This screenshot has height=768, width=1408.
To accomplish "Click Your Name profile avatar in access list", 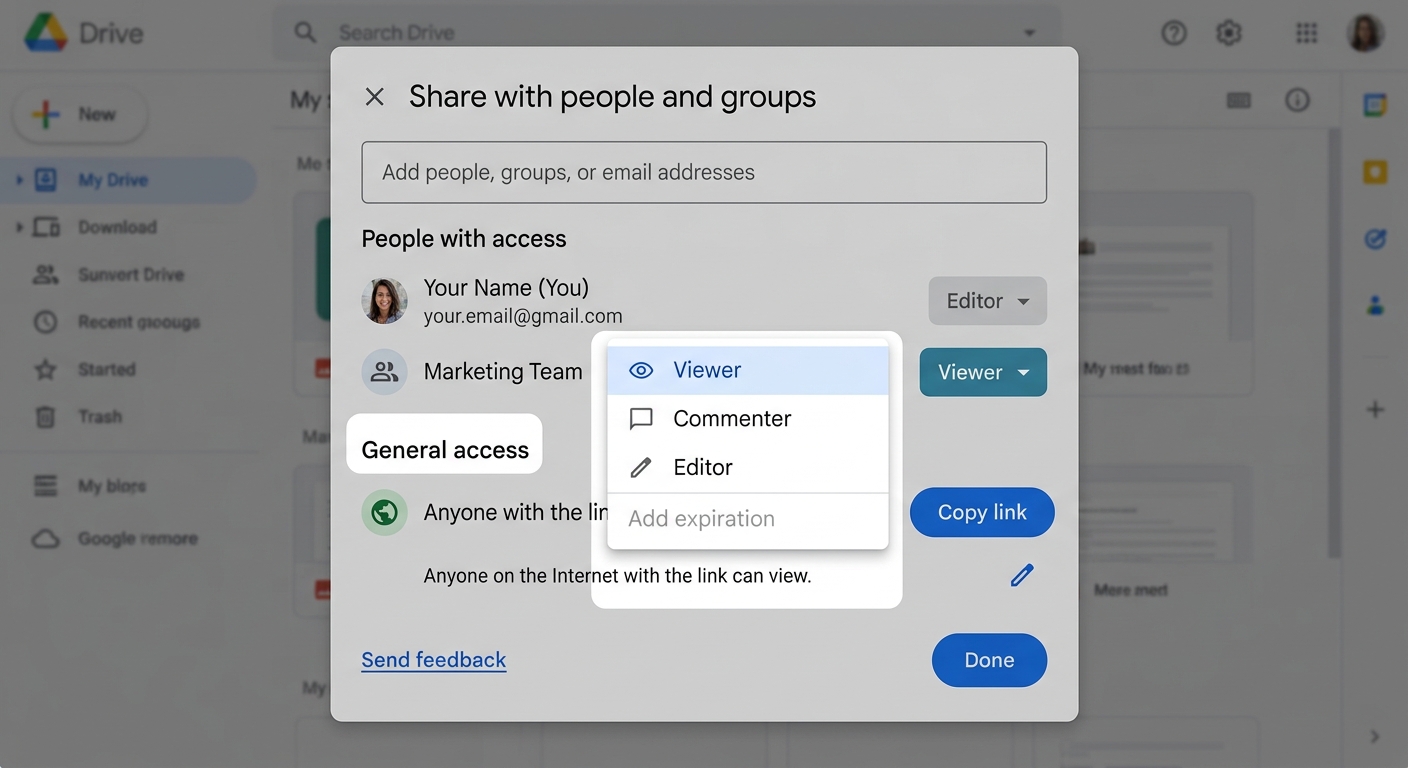I will pyautogui.click(x=384, y=301).
